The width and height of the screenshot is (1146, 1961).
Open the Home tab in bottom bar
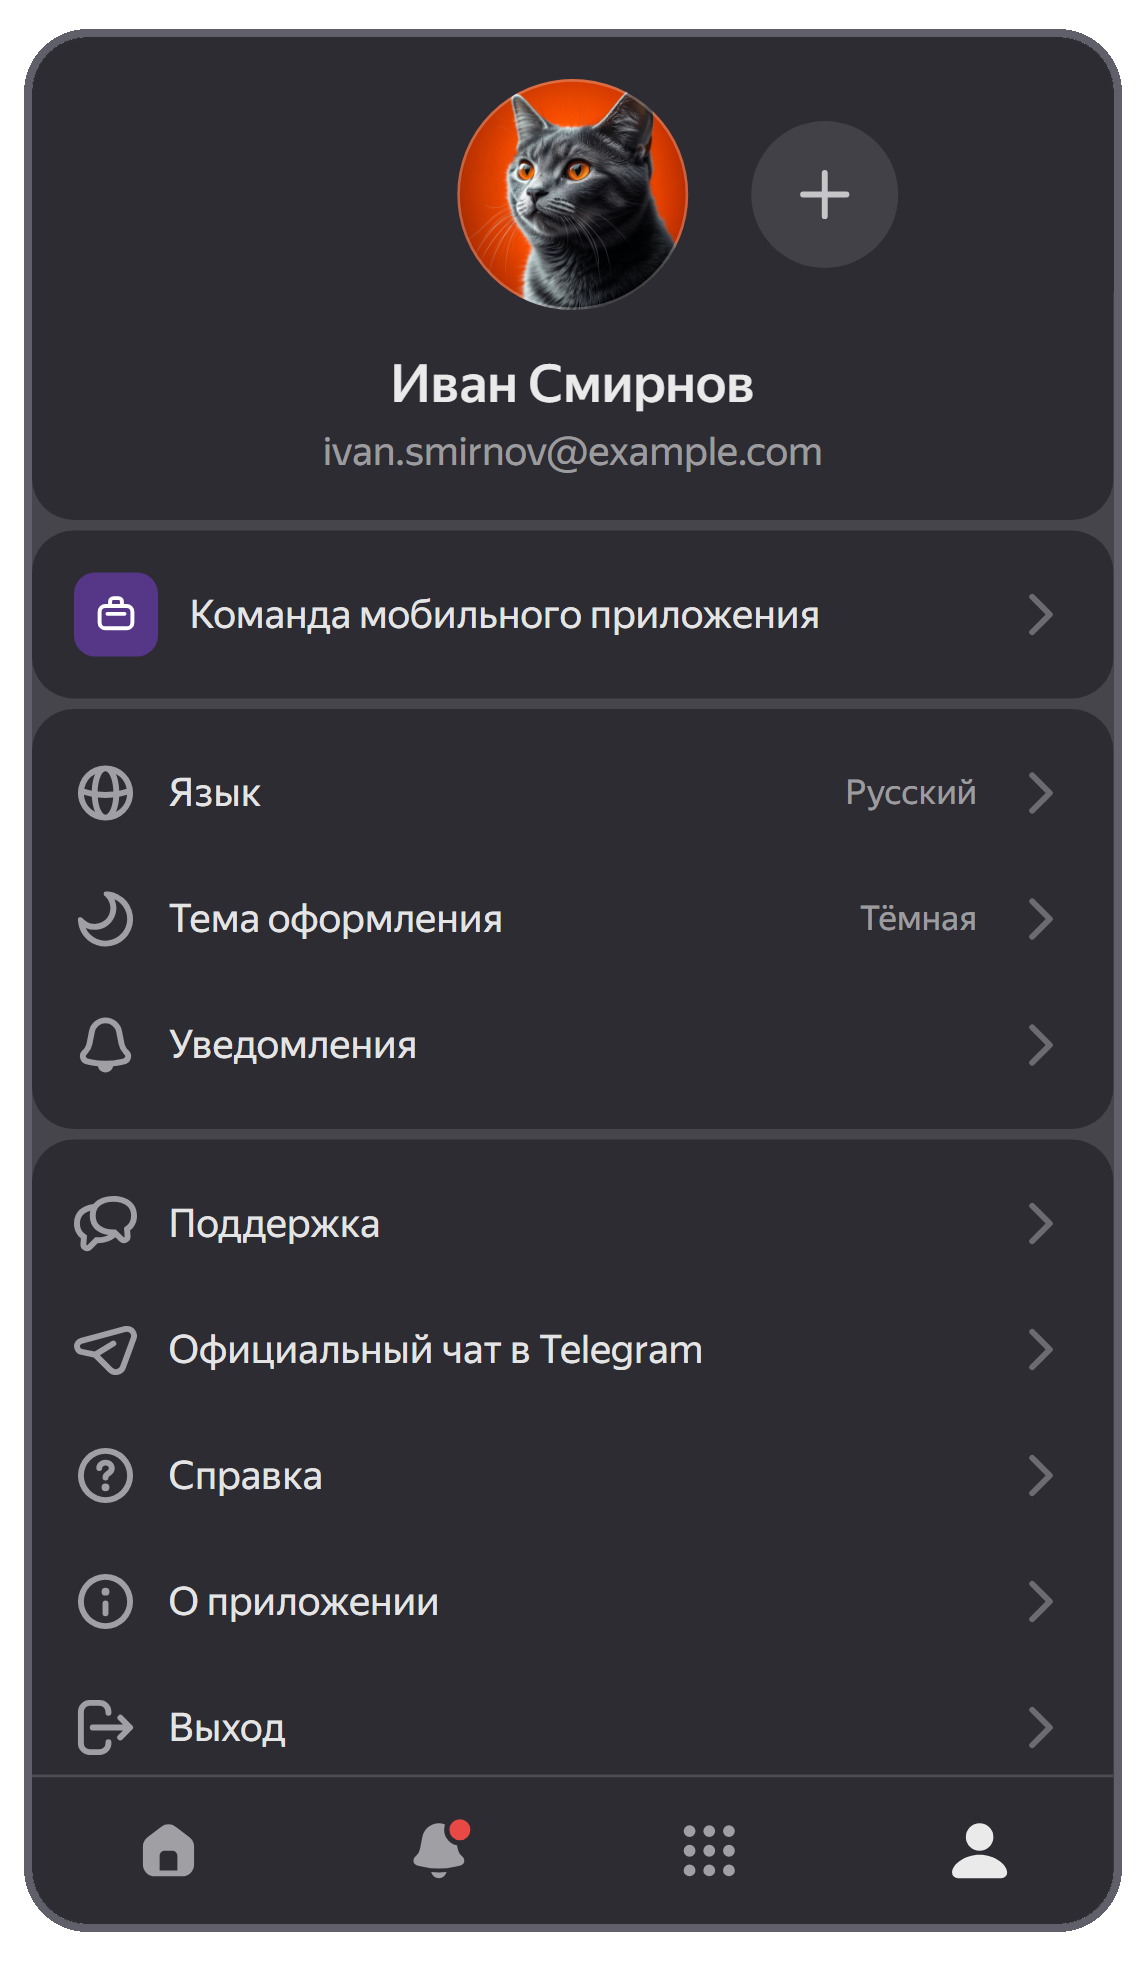point(168,1849)
